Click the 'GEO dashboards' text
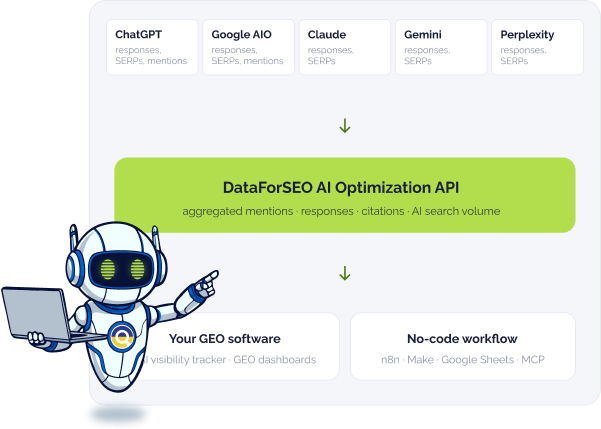The width and height of the screenshot is (601, 429). click(x=275, y=360)
